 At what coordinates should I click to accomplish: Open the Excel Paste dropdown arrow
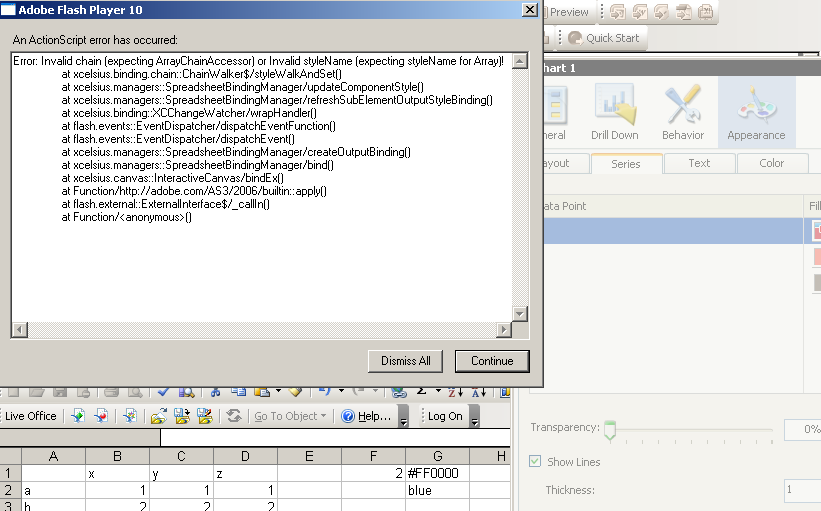tap(279, 391)
